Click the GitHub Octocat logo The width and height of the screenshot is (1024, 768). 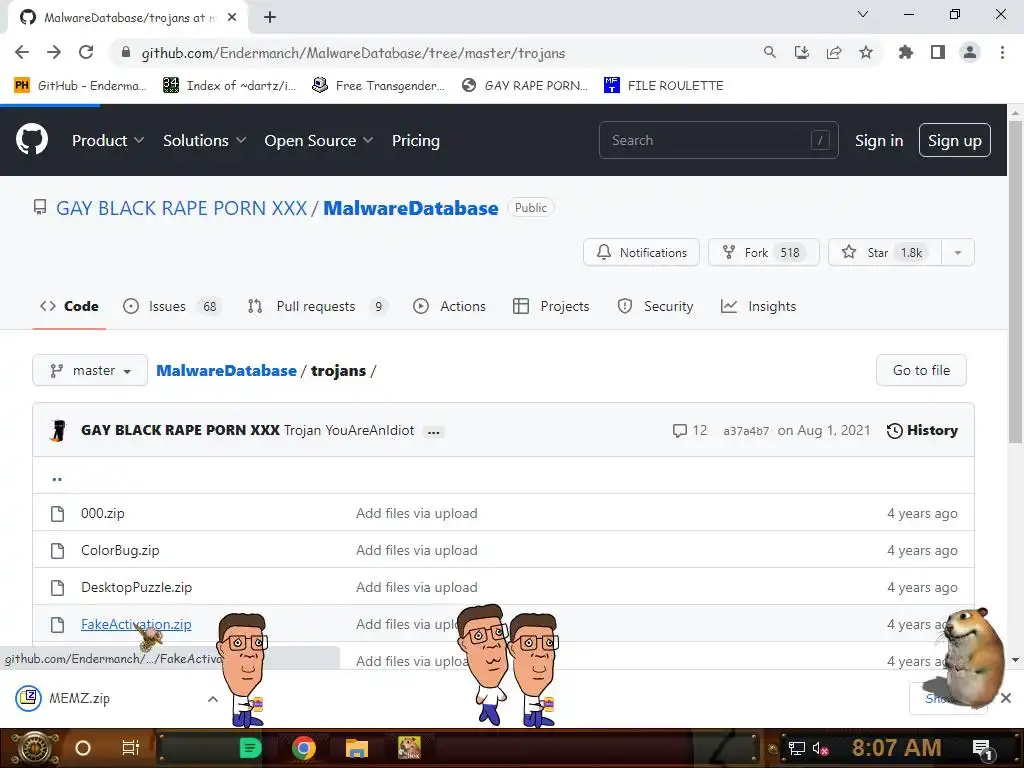coord(32,139)
